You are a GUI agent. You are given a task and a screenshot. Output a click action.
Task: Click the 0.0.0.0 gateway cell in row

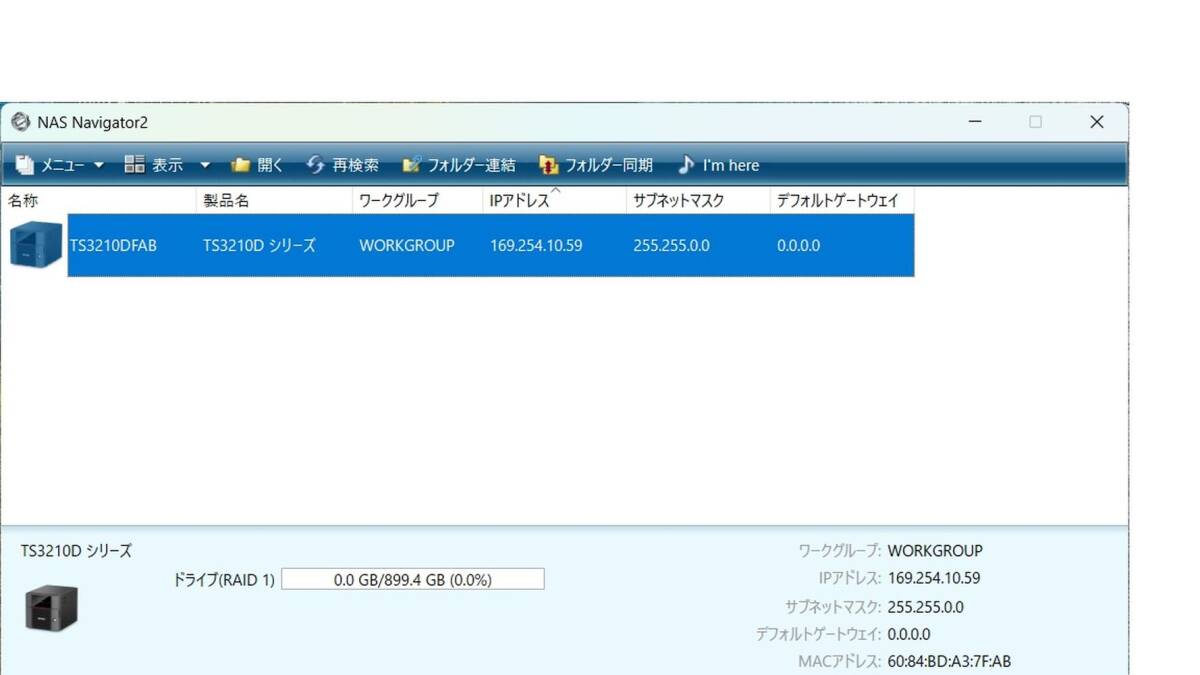(x=798, y=245)
